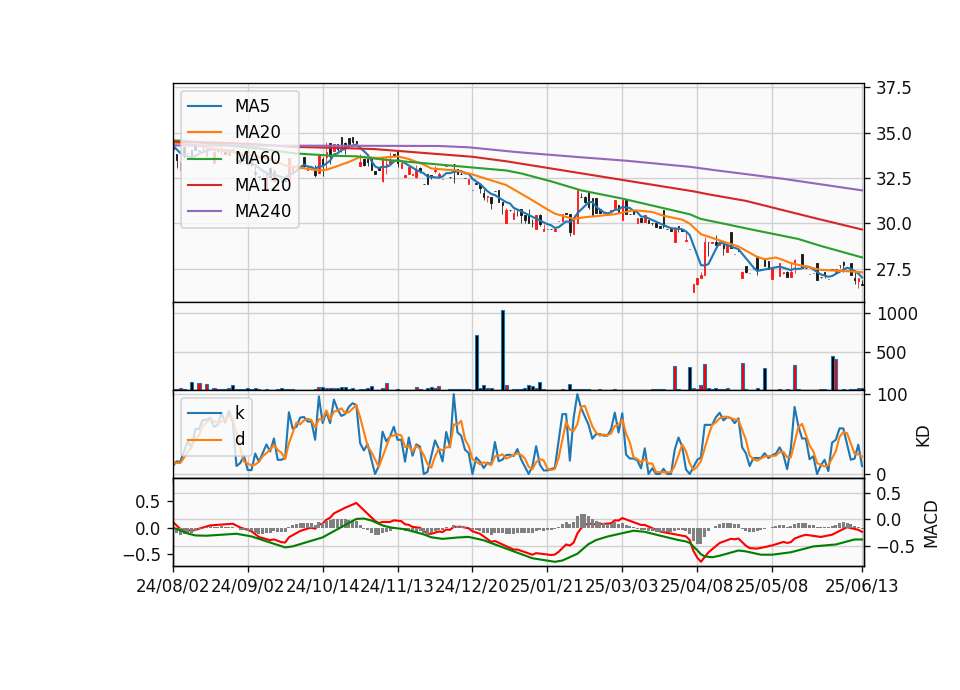Click the 25/04/08 date axis label
The width and height of the screenshot is (960, 690).
pyautogui.click(x=697, y=587)
